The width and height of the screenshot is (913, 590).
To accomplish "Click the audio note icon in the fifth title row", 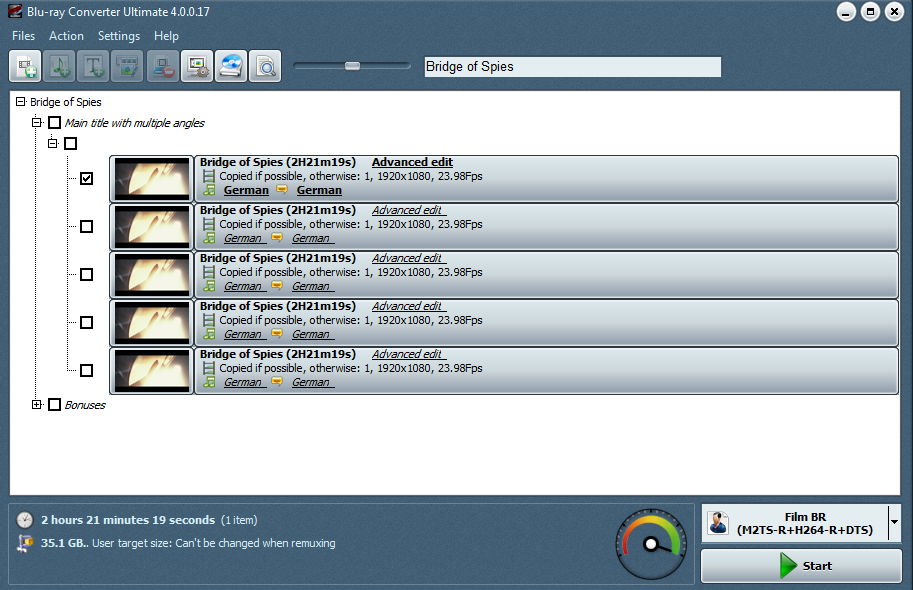I will click(209, 382).
